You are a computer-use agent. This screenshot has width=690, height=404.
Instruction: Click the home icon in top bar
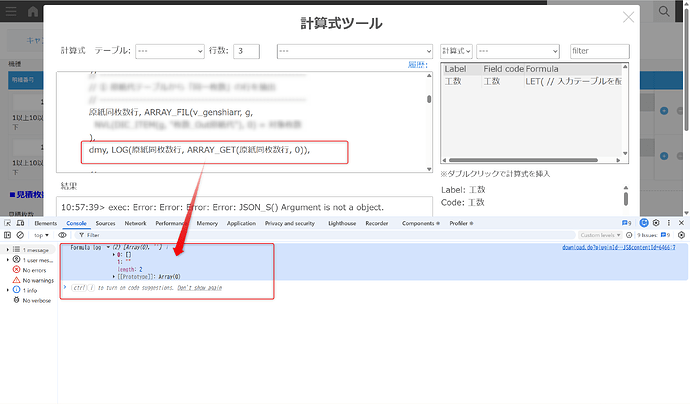(x=34, y=12)
